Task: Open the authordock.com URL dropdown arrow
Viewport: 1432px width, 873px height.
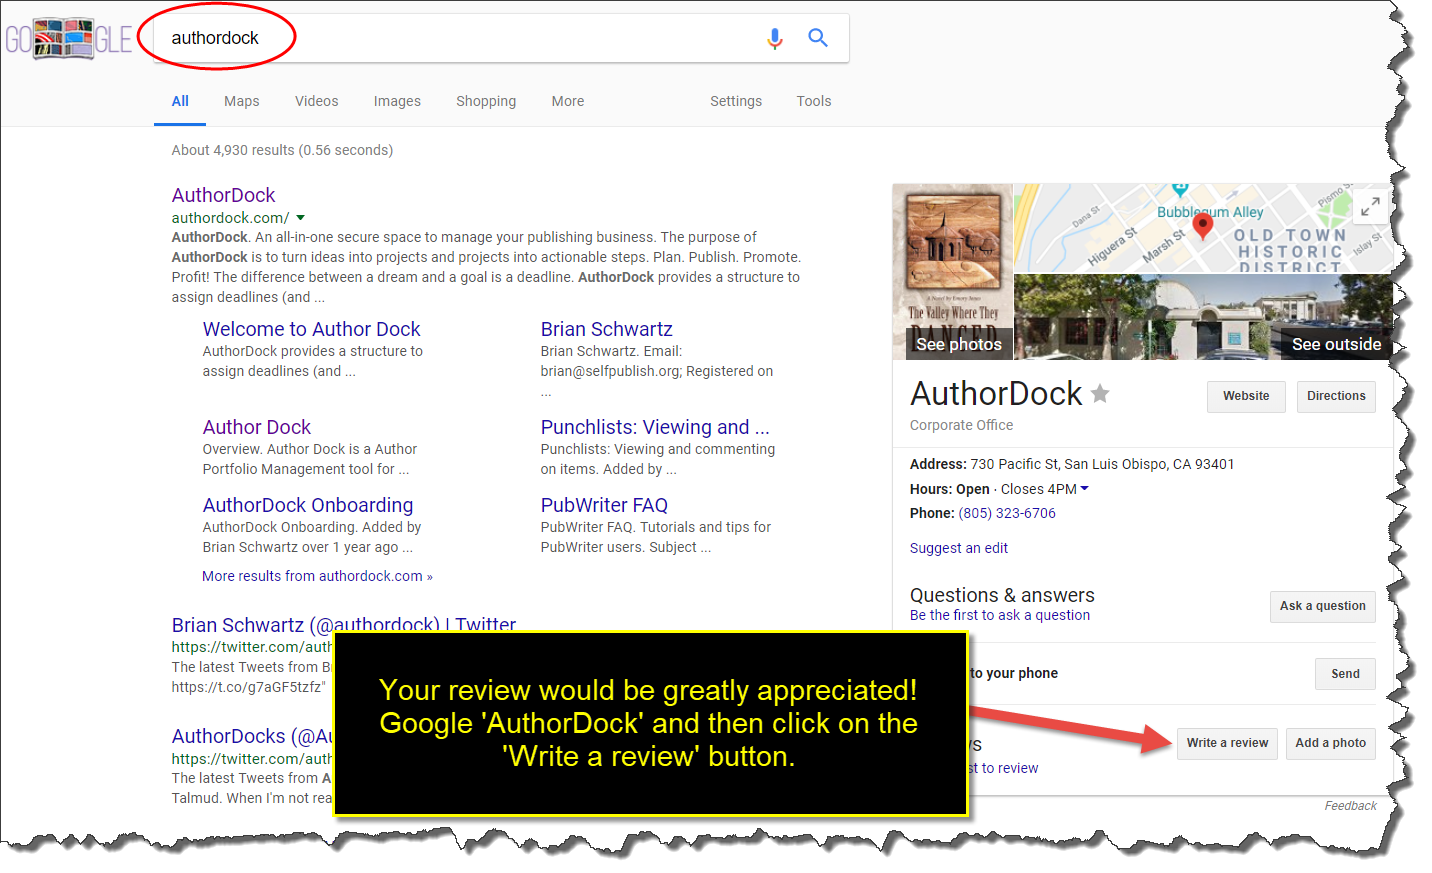Action: tap(300, 217)
